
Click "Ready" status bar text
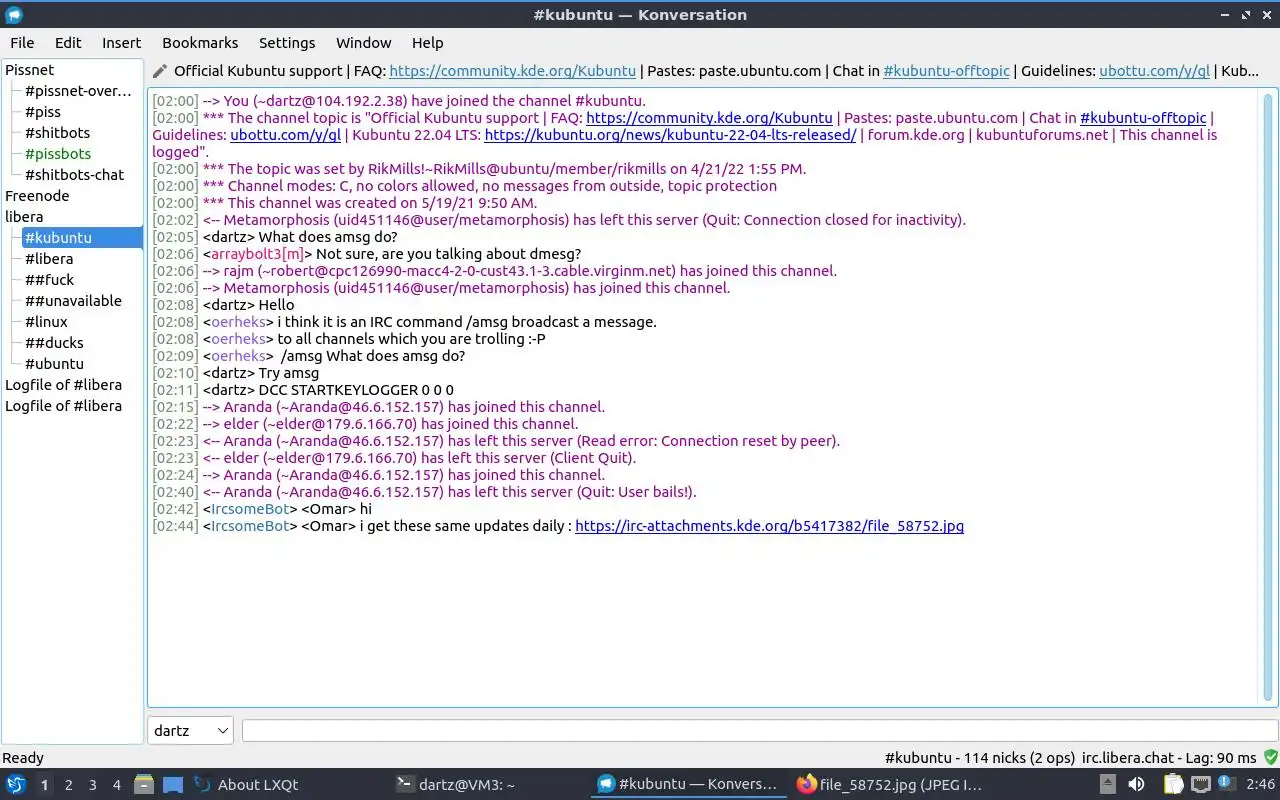(x=23, y=758)
